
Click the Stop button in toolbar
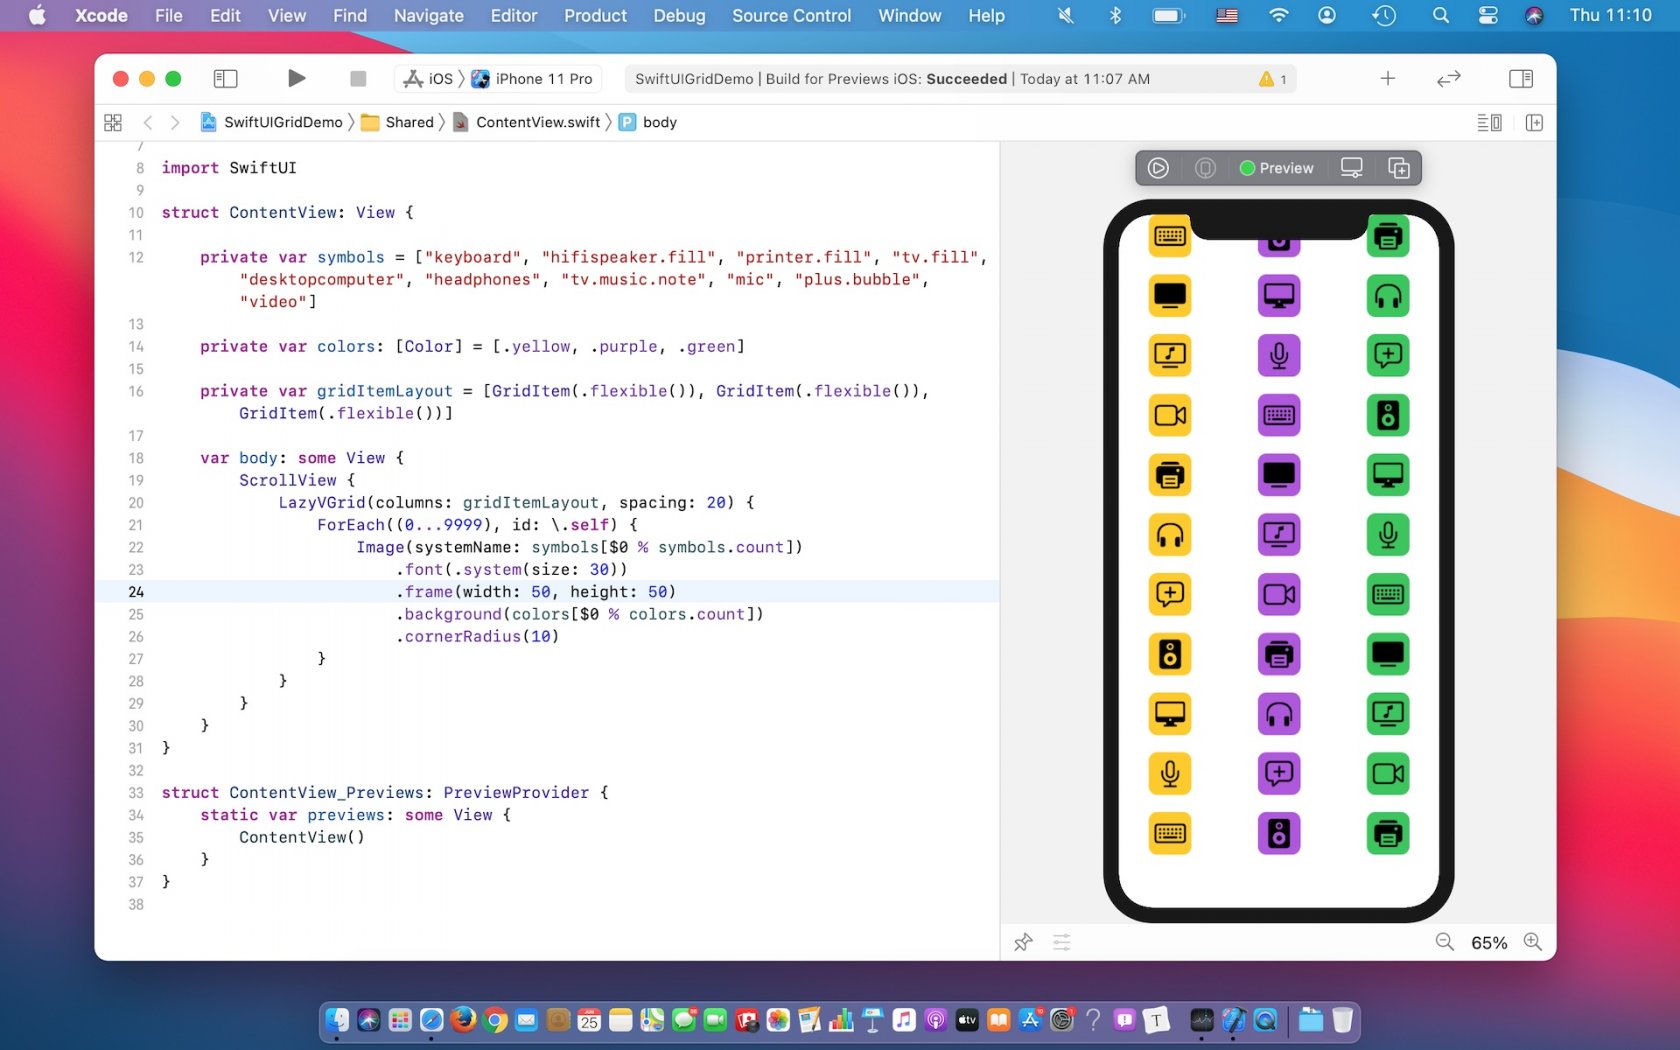(358, 79)
